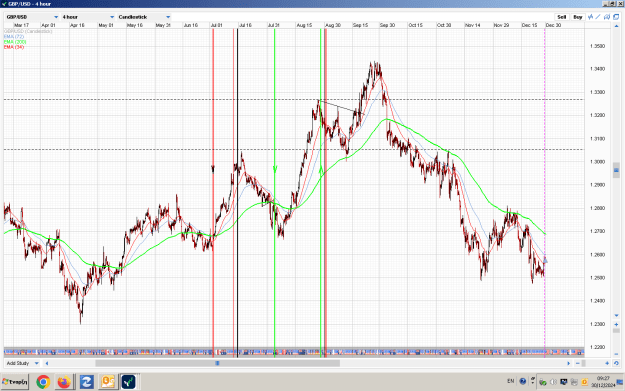Image resolution: width=625 pixels, height=391 pixels.
Task: Open the Candlestick chart type dropdown
Action: click(x=144, y=17)
